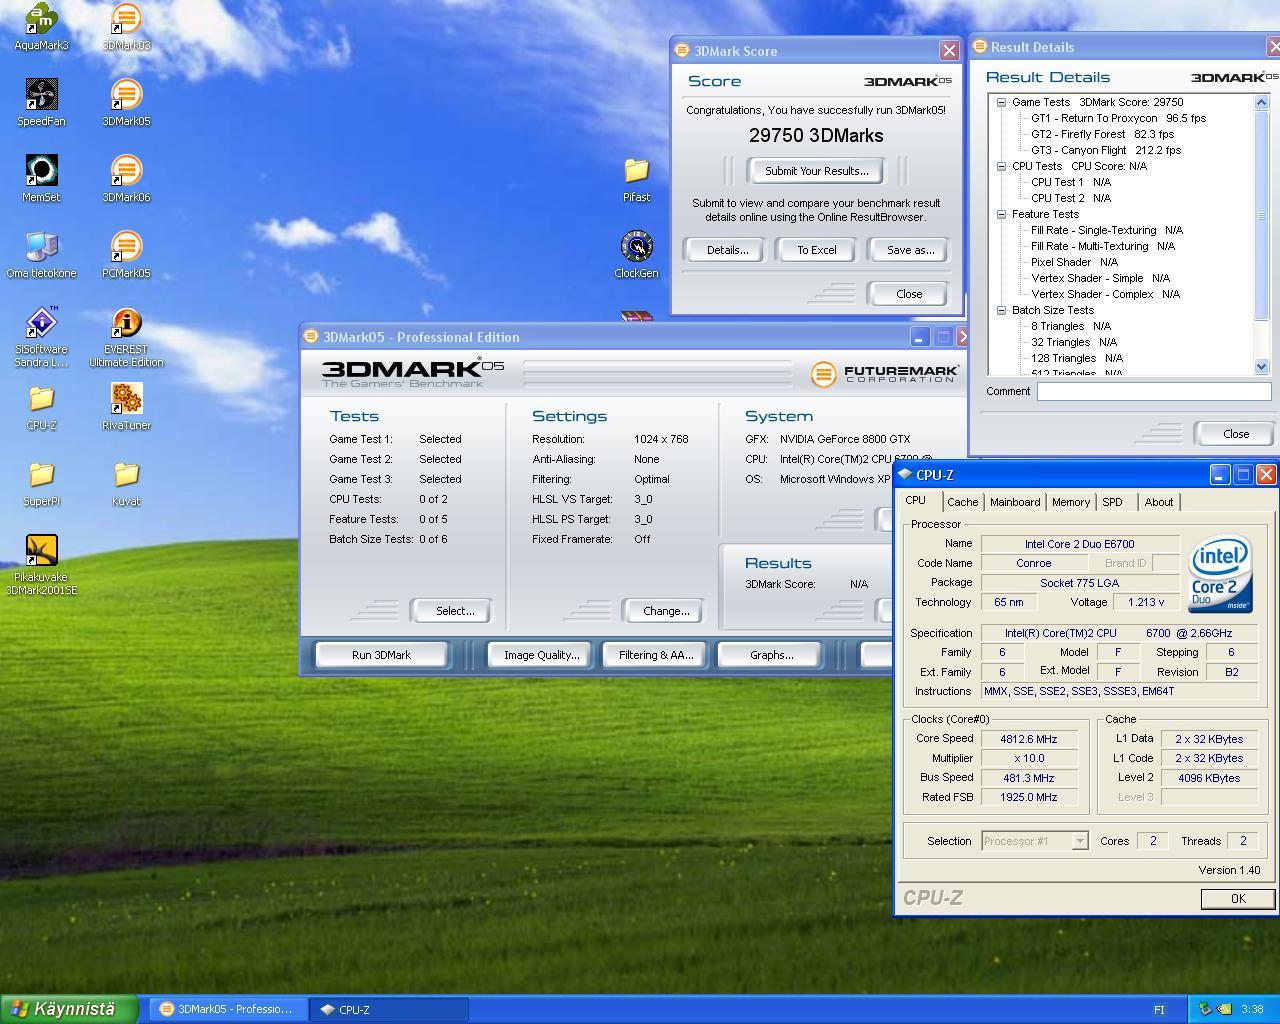Switch to the Mainboard tab in CPU-Z
Image resolution: width=1280 pixels, height=1024 pixels.
(1015, 502)
